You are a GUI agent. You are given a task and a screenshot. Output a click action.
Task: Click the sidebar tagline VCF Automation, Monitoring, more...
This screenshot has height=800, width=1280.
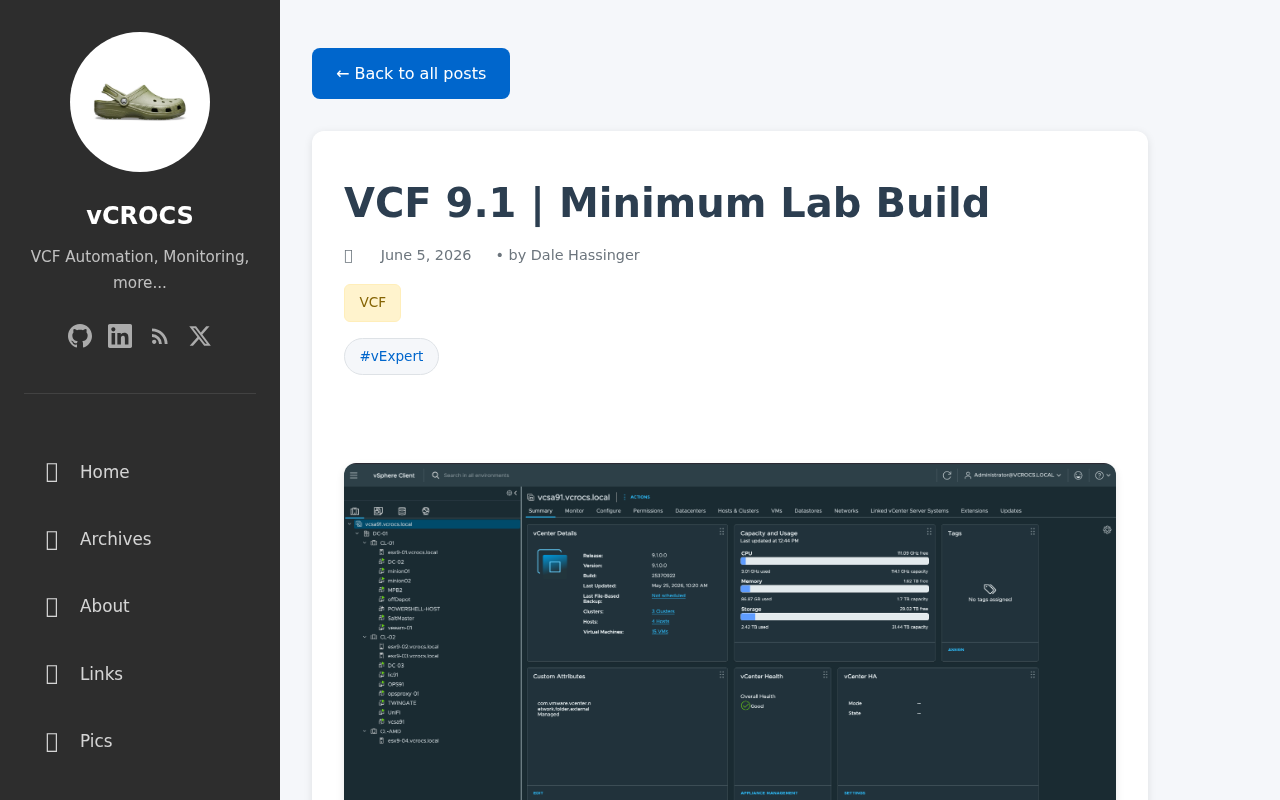(x=140, y=269)
